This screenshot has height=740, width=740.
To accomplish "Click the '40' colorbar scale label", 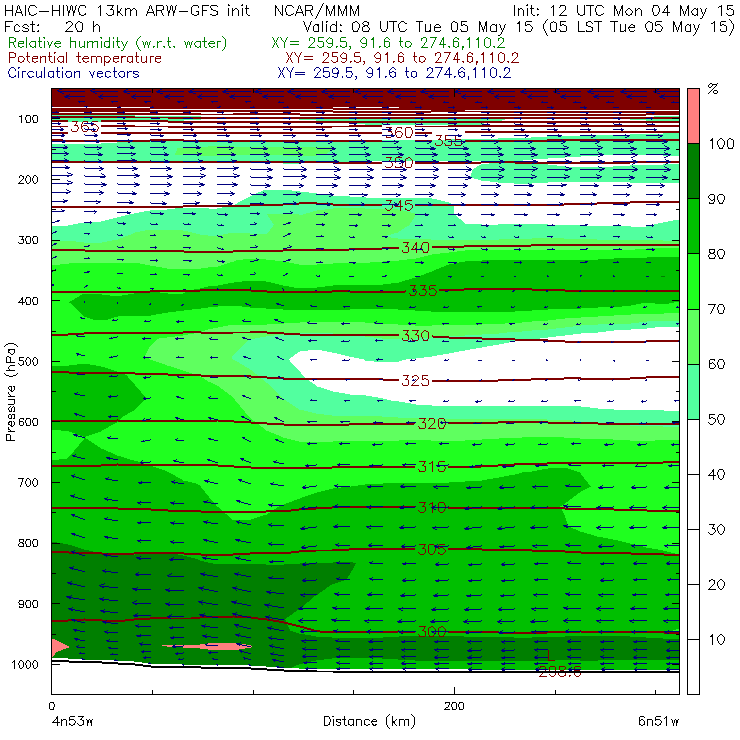I will (716, 474).
